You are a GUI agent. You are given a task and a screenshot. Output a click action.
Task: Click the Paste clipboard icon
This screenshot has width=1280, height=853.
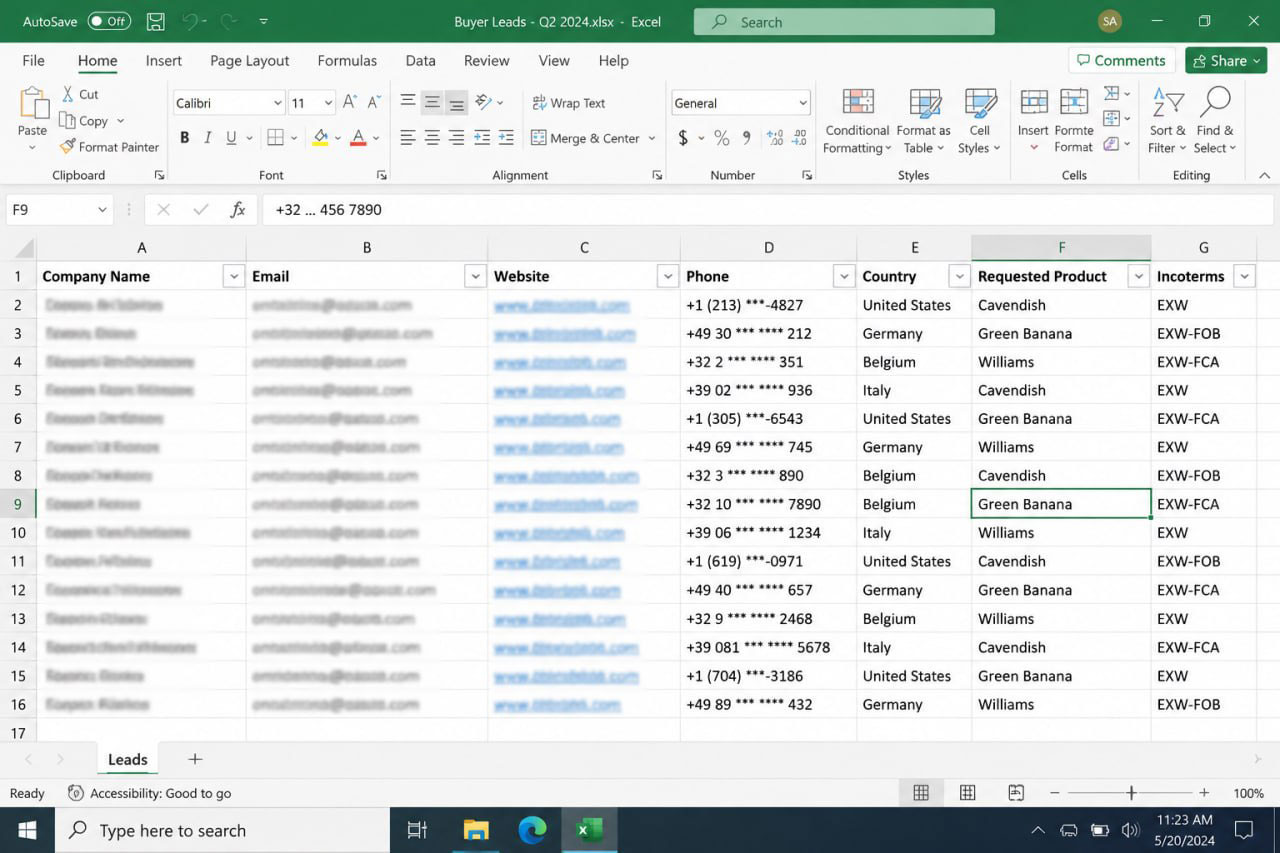[x=33, y=103]
